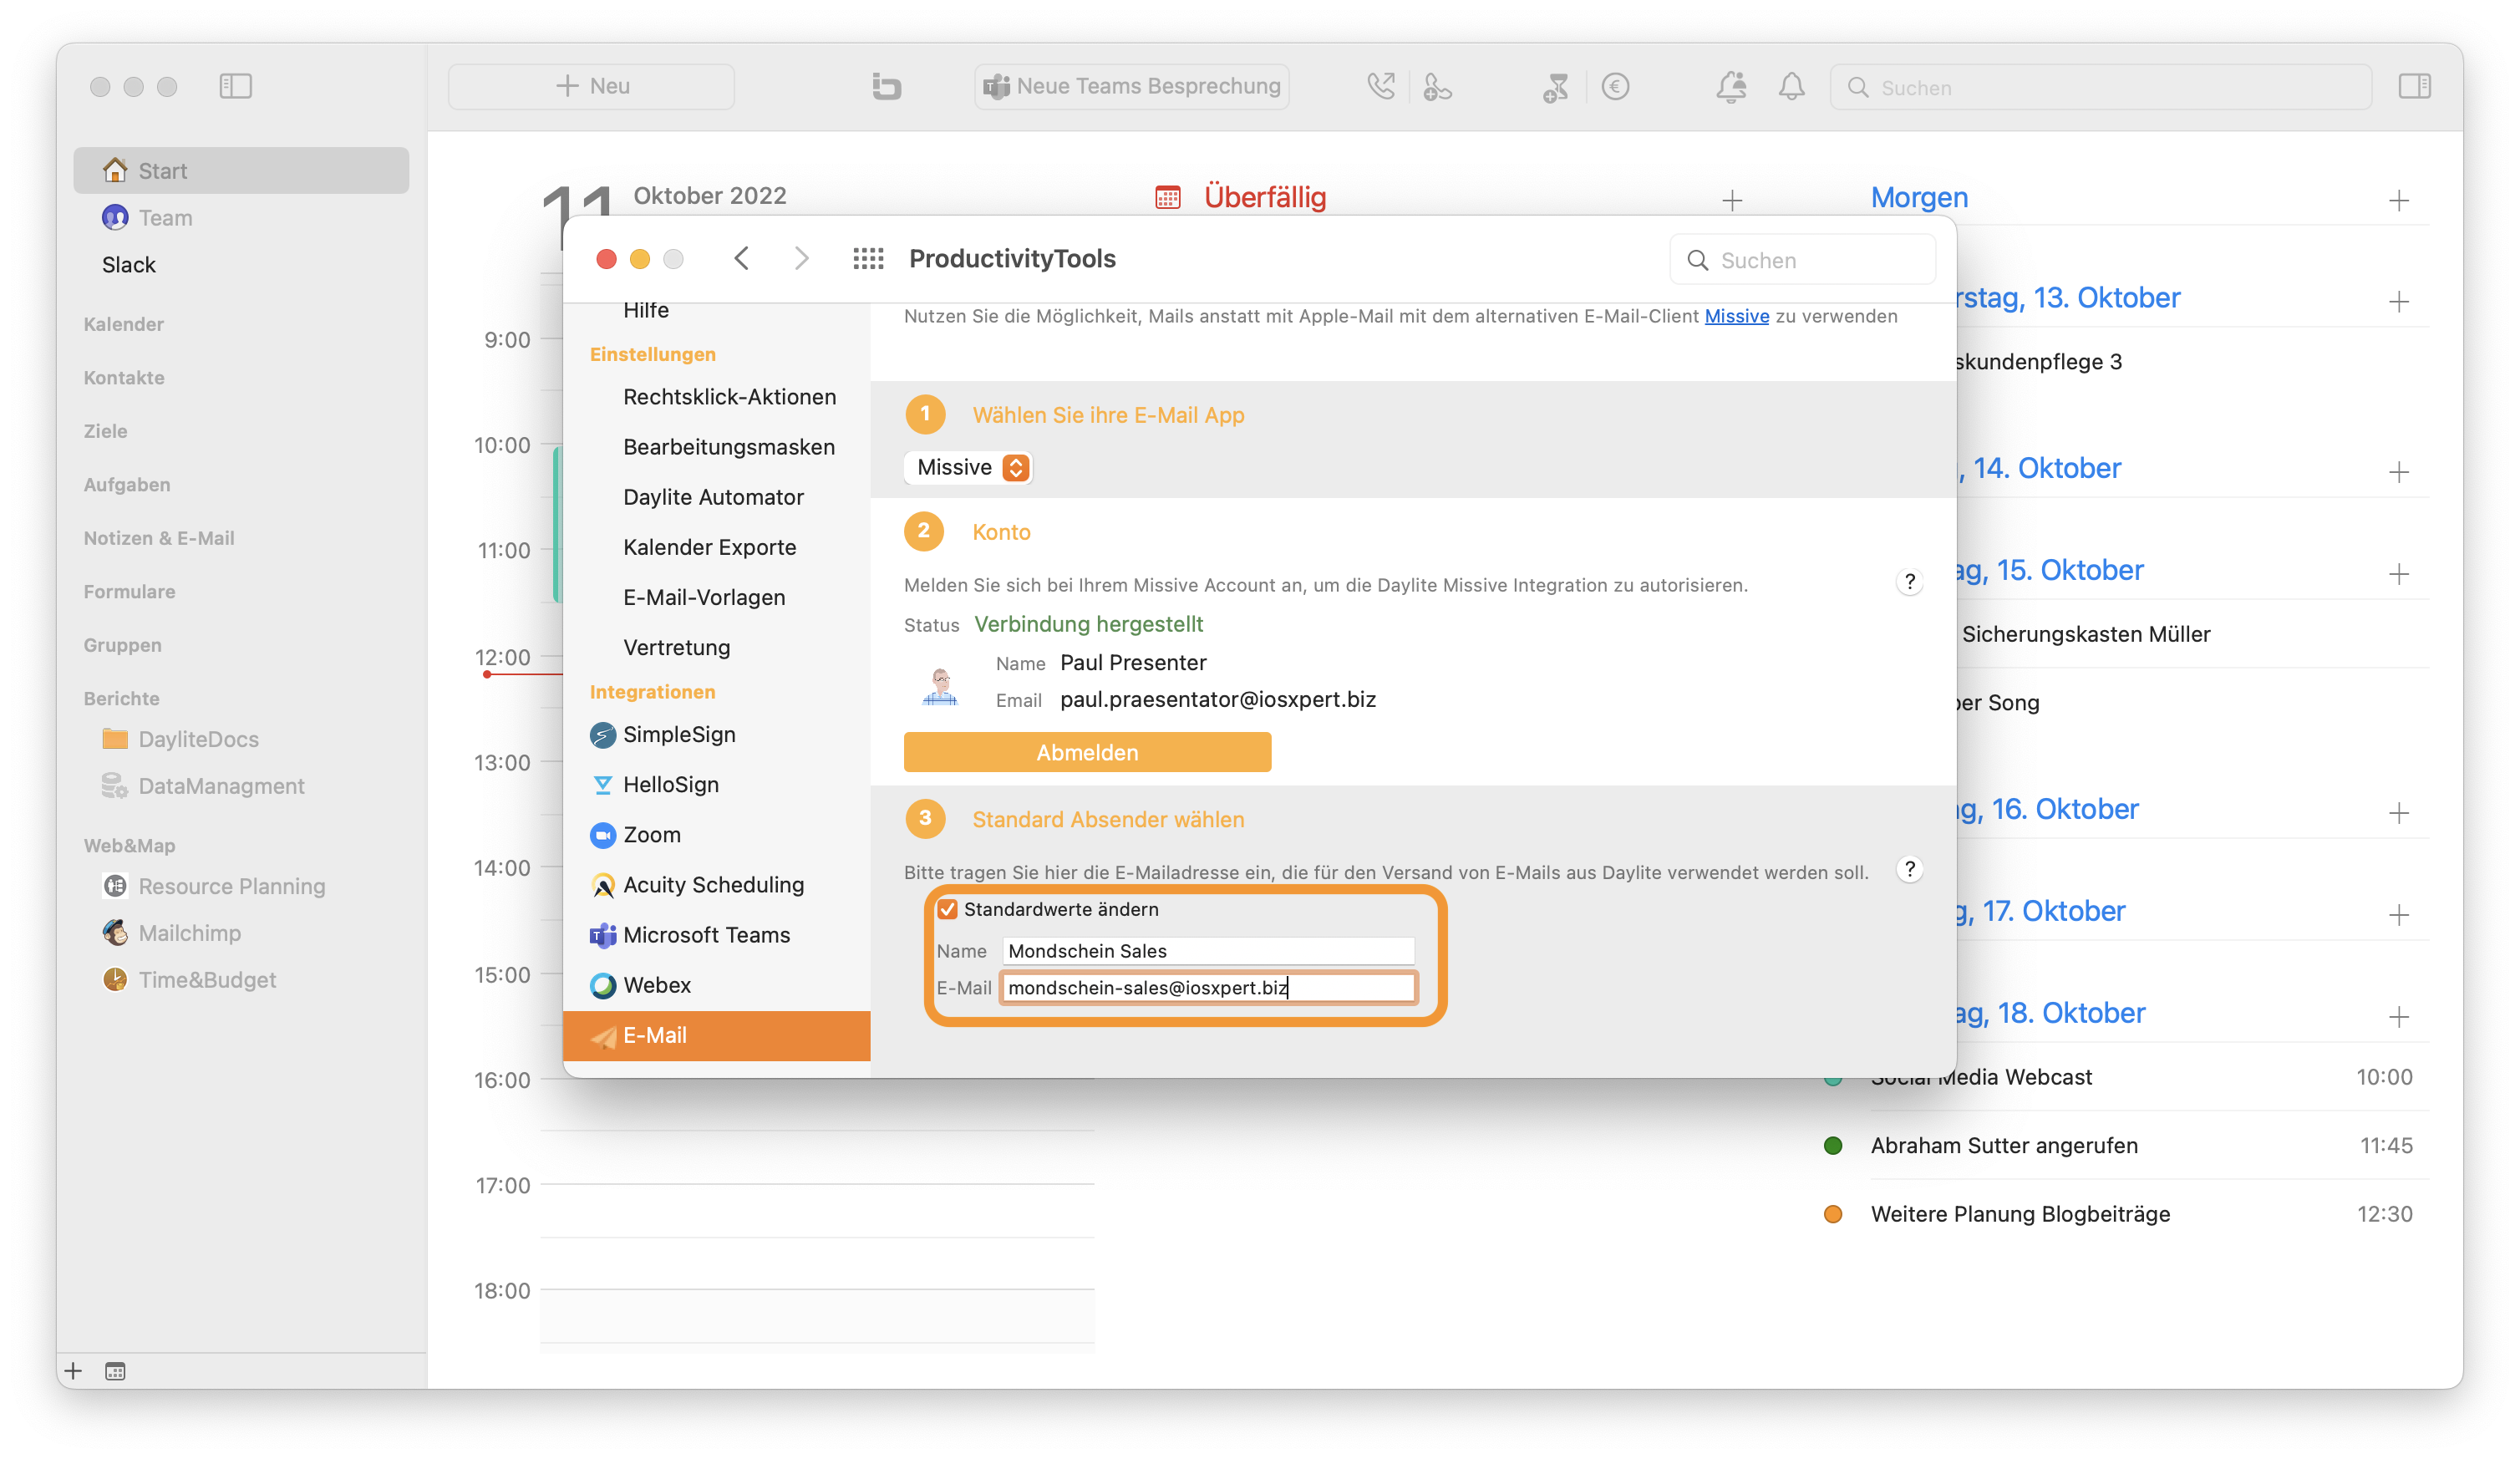Click the hourglass time tracking icon

1555,87
